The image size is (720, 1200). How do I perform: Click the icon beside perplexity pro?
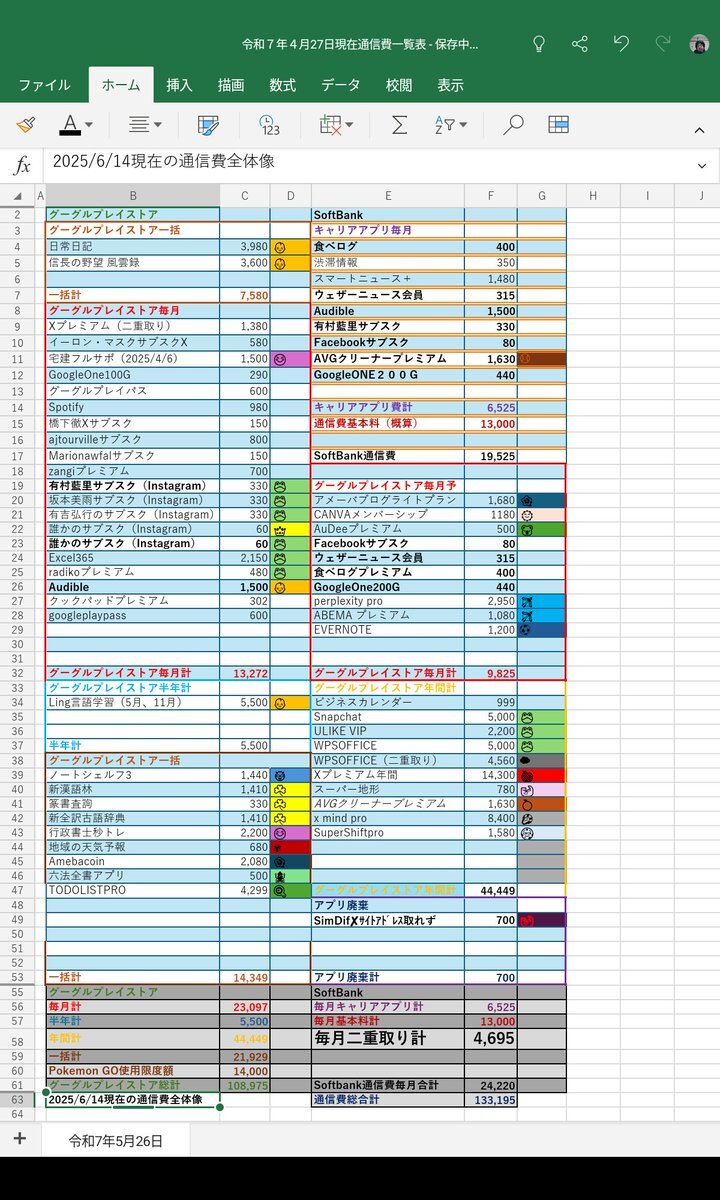click(x=526, y=602)
